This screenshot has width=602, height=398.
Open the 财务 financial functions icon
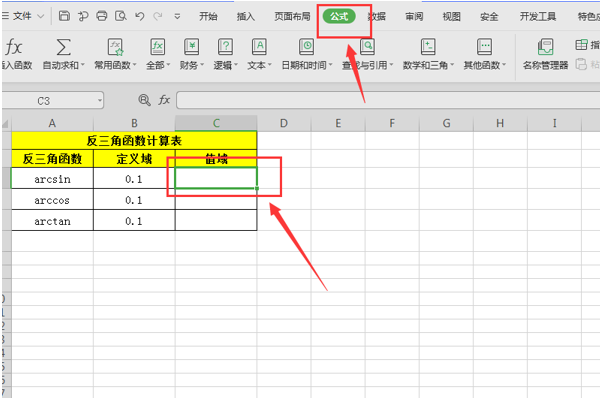[x=191, y=47]
